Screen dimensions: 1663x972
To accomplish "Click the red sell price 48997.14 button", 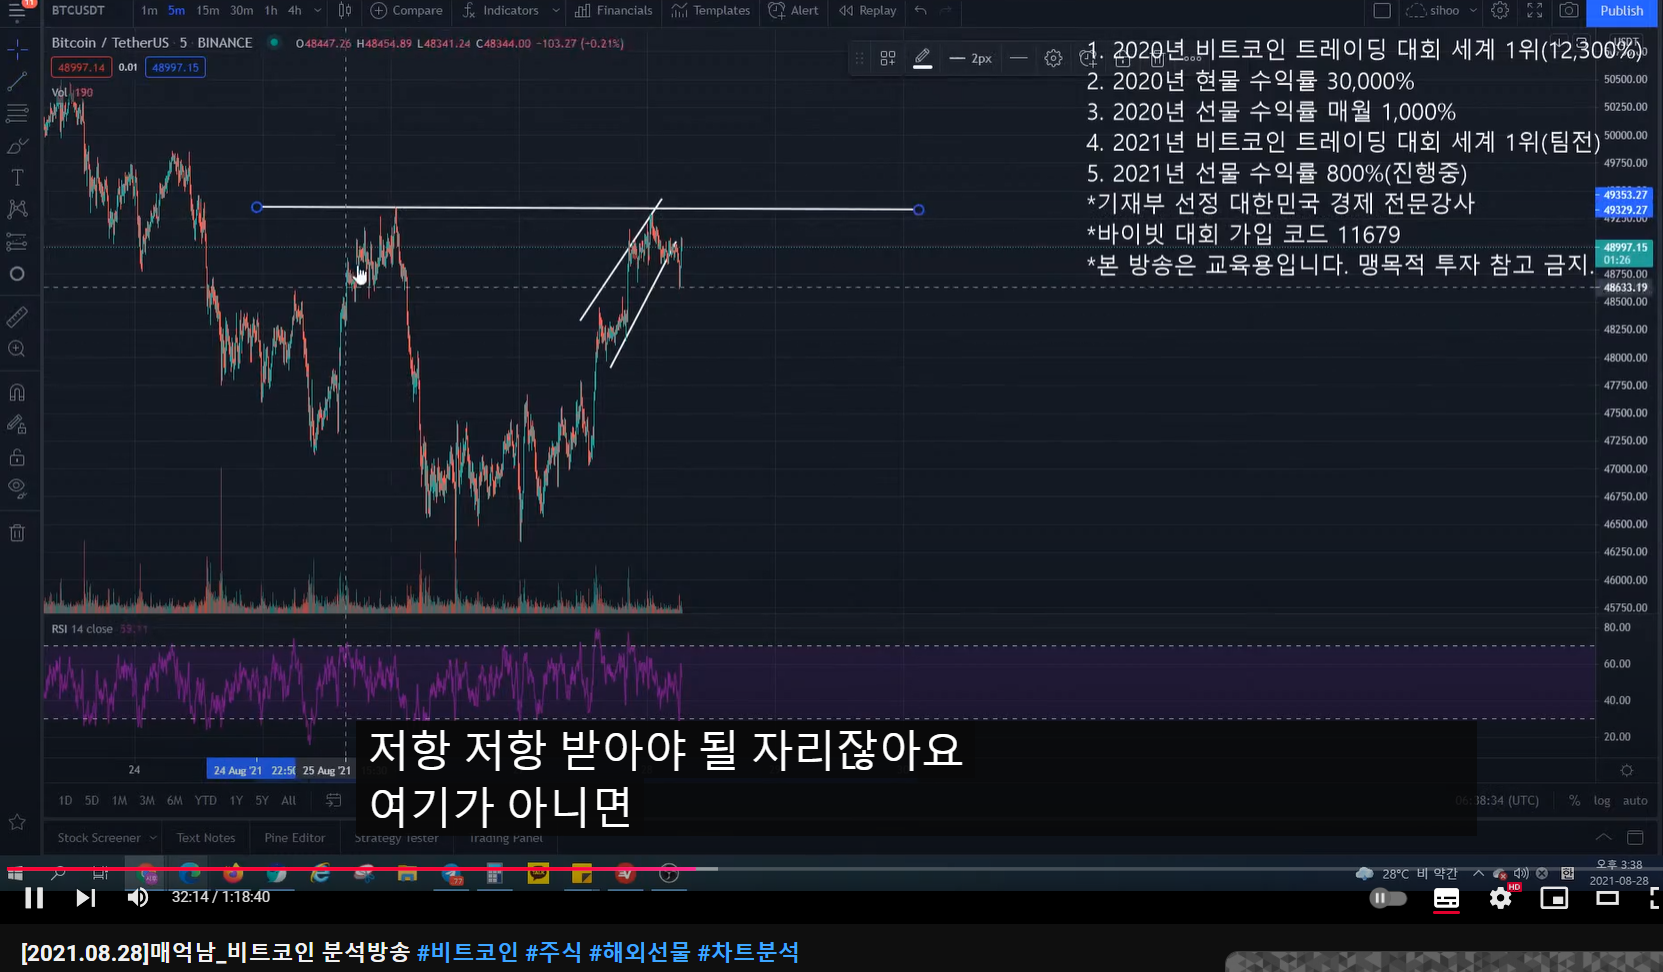I will coord(81,67).
